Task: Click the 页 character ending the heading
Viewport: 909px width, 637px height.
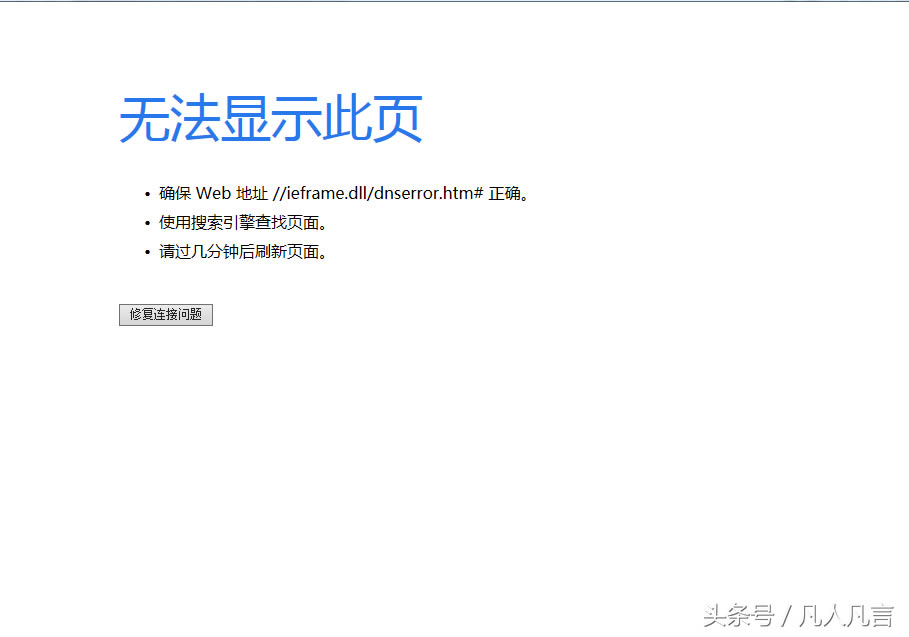Action: coord(397,120)
